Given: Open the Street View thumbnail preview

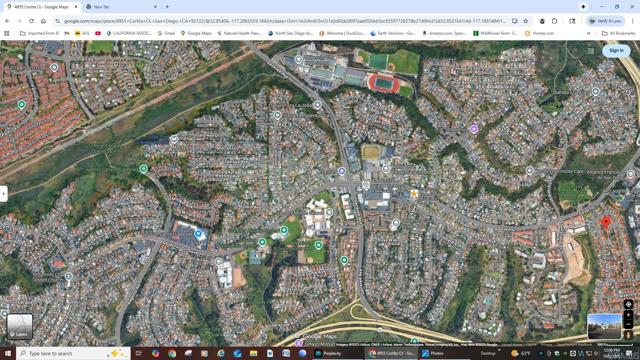Looking at the screenshot, I should coord(604,326).
